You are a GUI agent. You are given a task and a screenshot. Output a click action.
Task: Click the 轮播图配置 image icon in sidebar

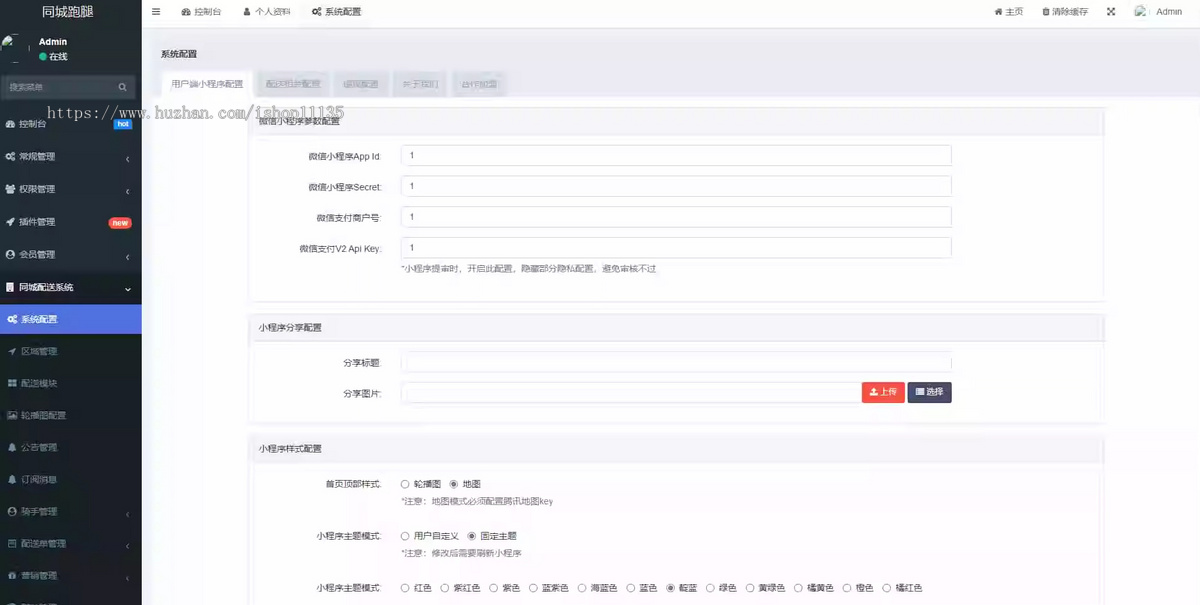click(12, 415)
